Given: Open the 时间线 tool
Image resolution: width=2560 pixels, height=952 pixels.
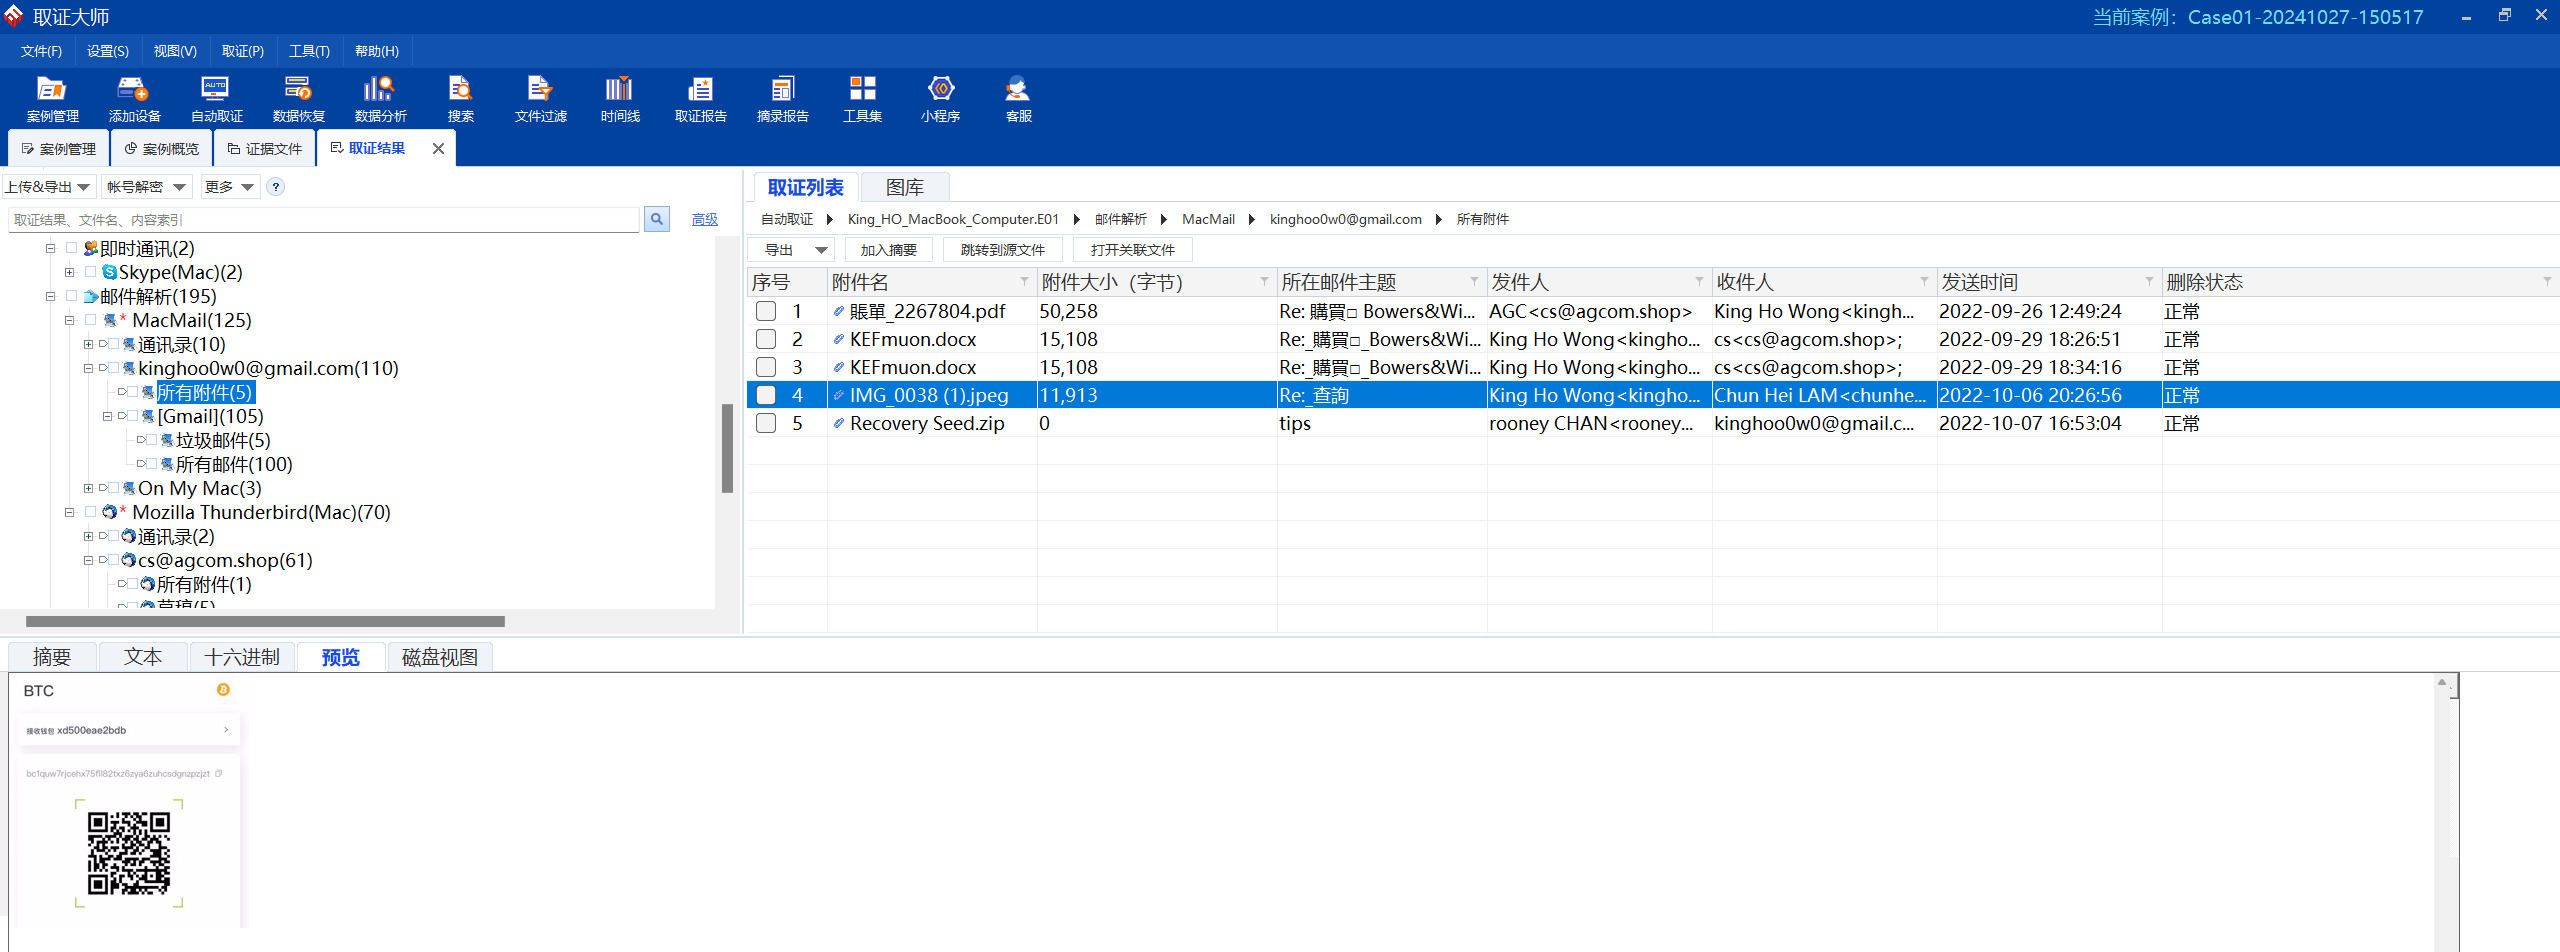Looking at the screenshot, I should (620, 98).
